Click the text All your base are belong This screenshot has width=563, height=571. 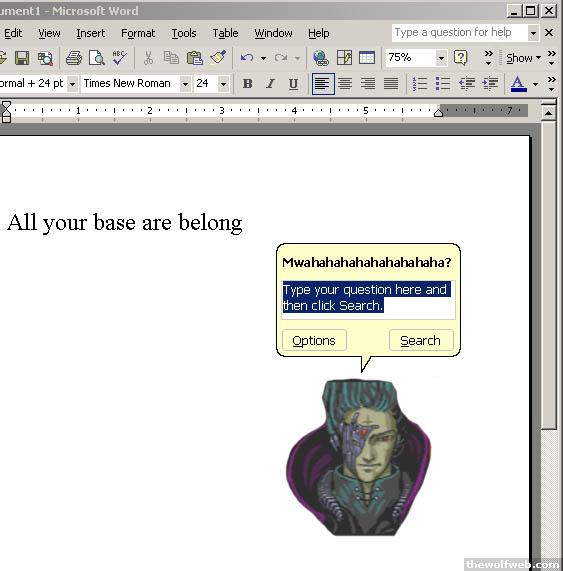pos(125,223)
